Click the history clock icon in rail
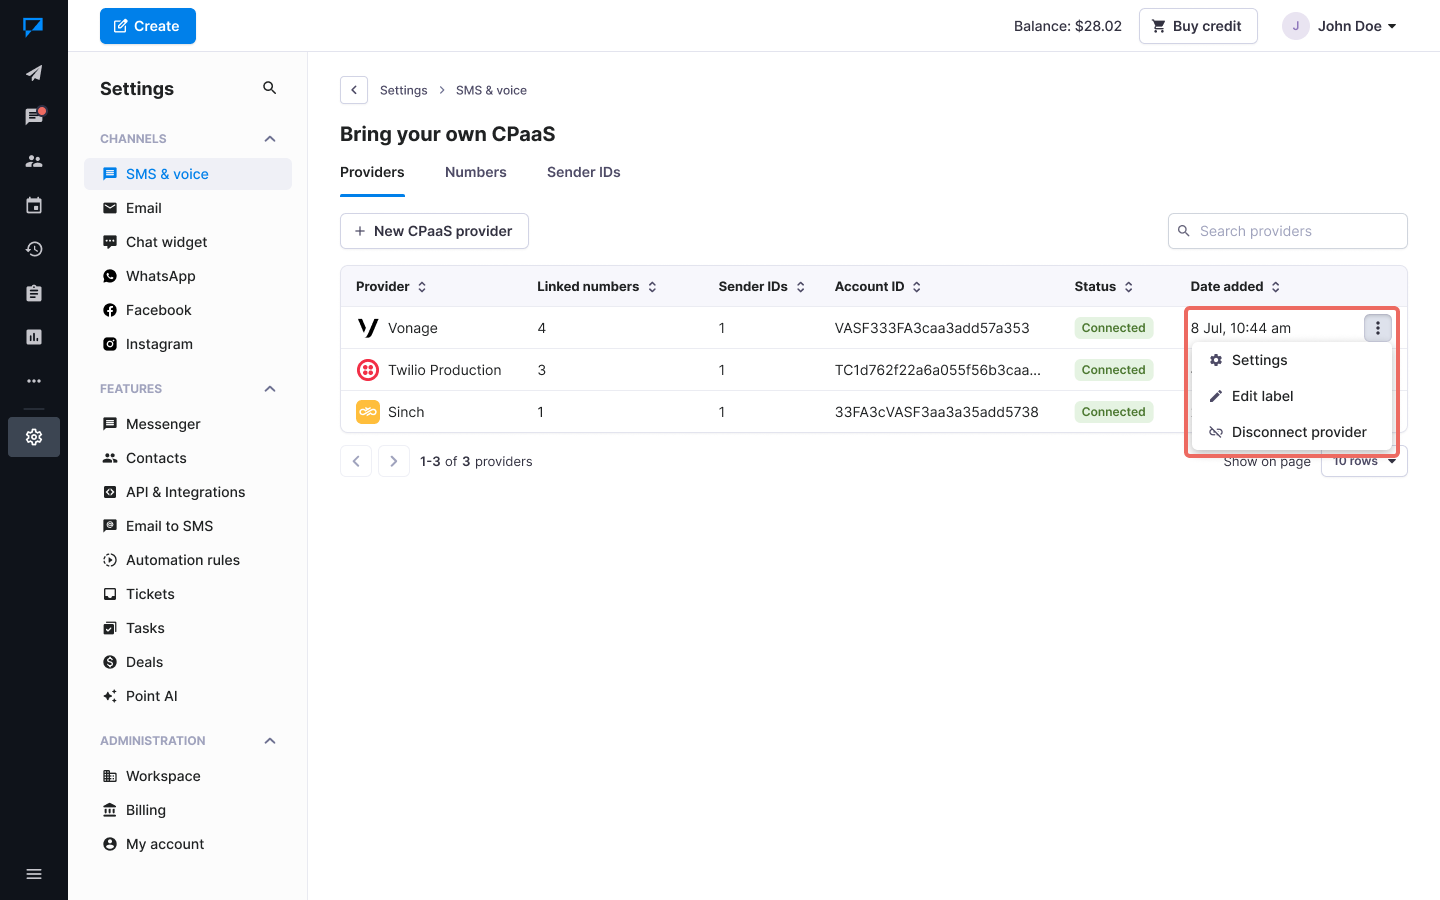 click(34, 249)
